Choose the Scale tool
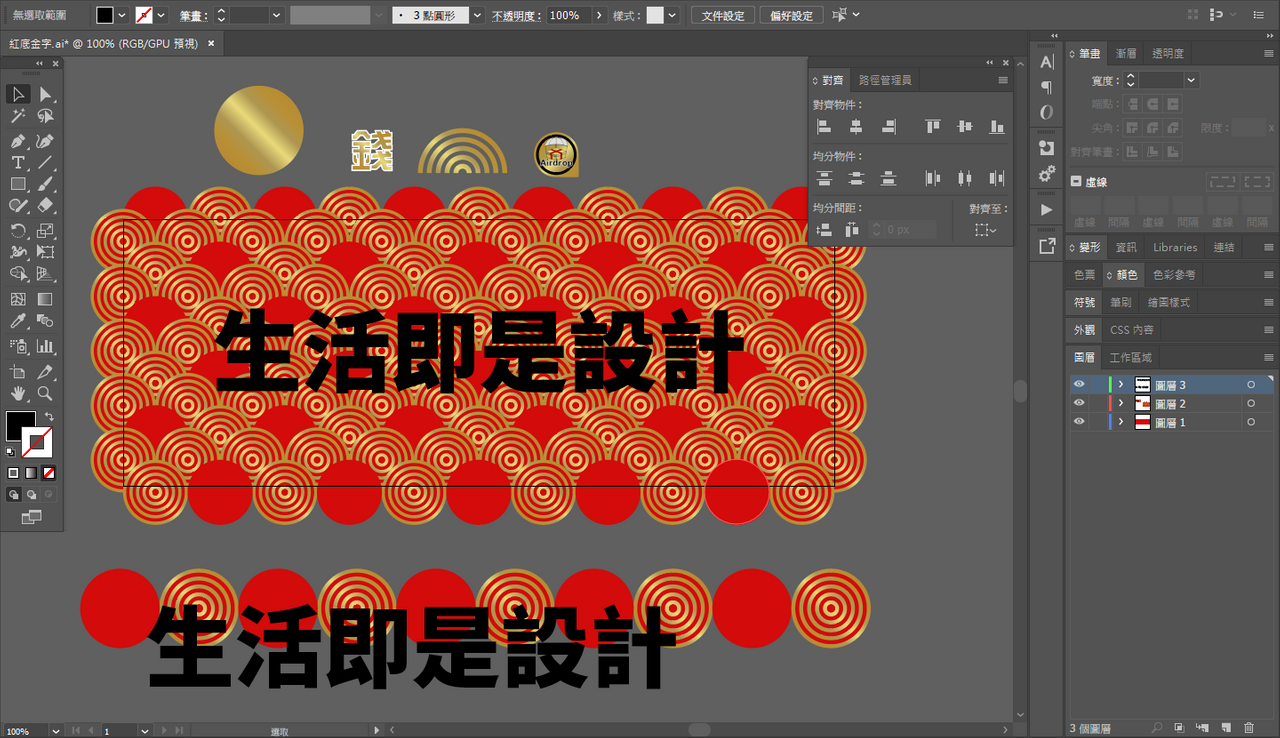1280x738 pixels. tap(45, 231)
